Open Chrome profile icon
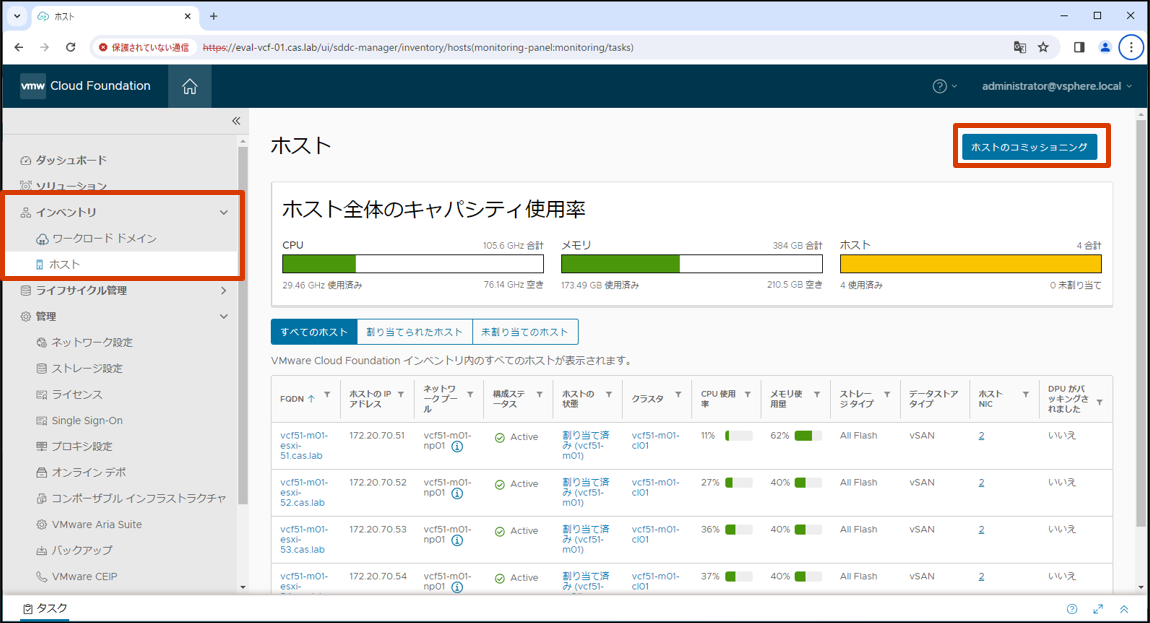 [1105, 47]
